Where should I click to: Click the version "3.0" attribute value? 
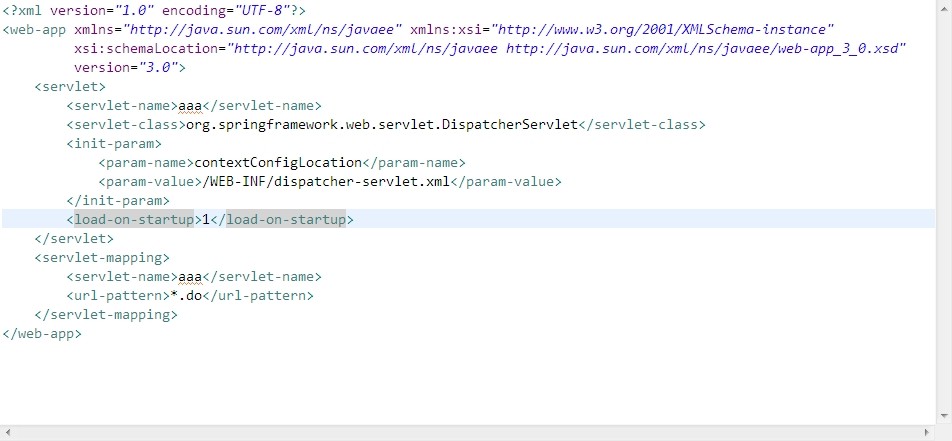pyautogui.click(x=158, y=67)
